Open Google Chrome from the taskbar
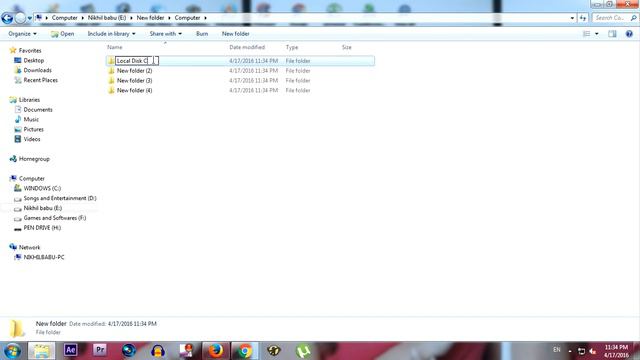 point(245,351)
